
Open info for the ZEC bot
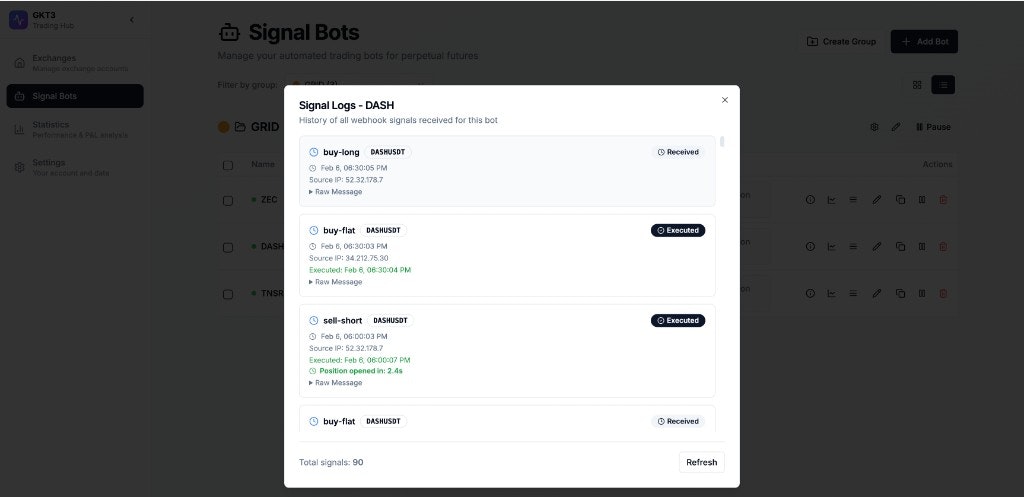pyautogui.click(x=811, y=200)
